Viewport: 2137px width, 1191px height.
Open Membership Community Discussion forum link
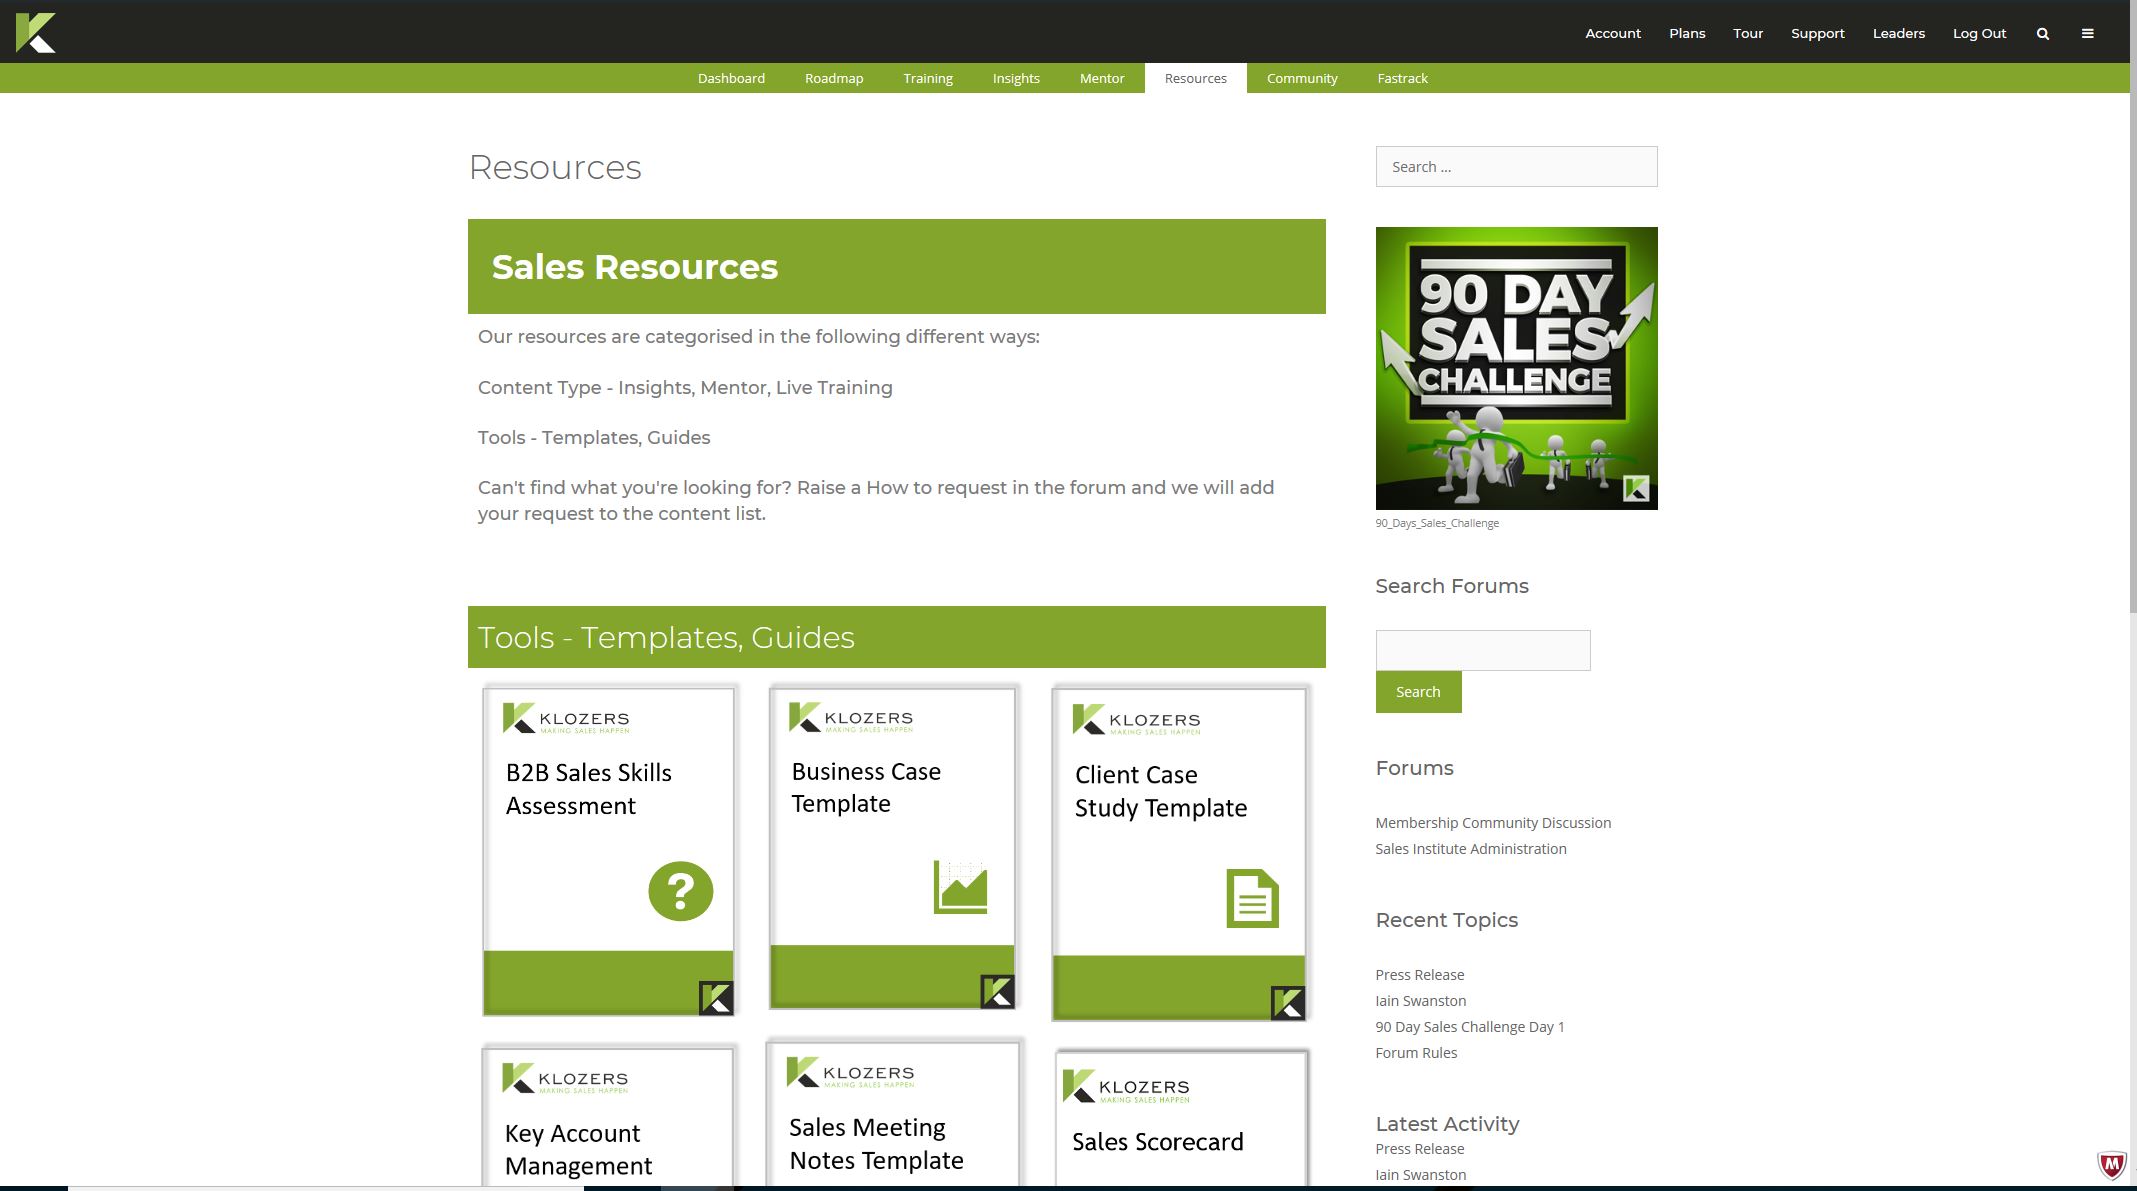tap(1493, 823)
